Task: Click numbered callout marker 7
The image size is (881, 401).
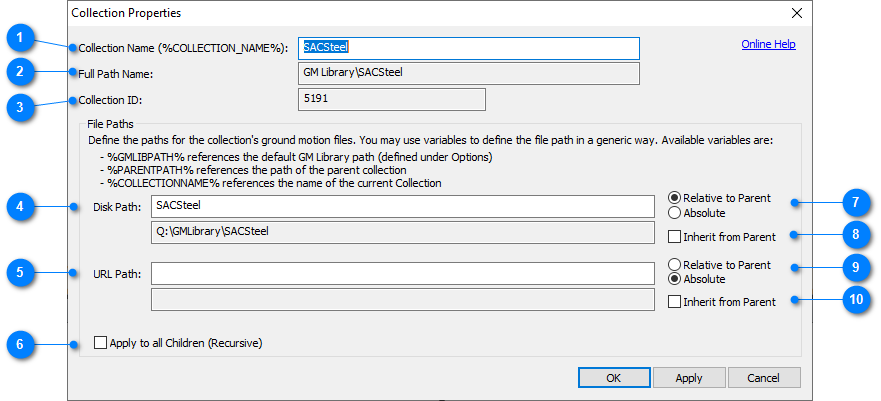Action: click(x=856, y=203)
